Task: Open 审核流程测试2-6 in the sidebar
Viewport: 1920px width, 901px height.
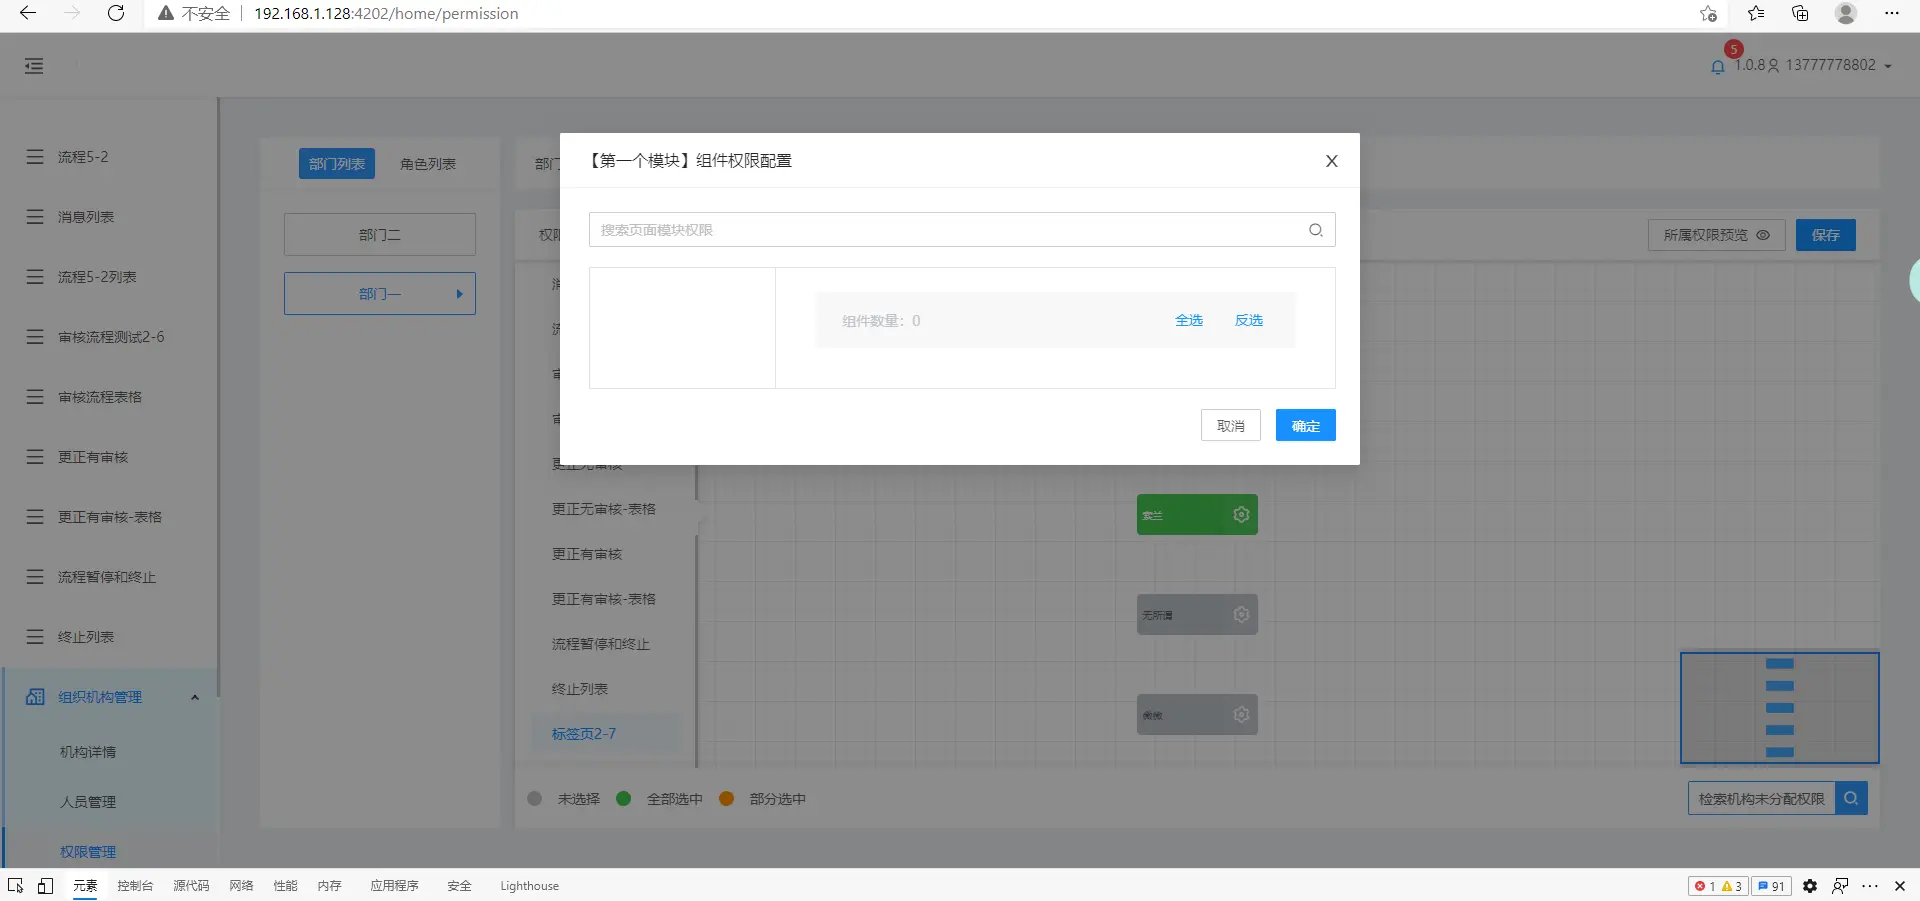Action: [111, 337]
